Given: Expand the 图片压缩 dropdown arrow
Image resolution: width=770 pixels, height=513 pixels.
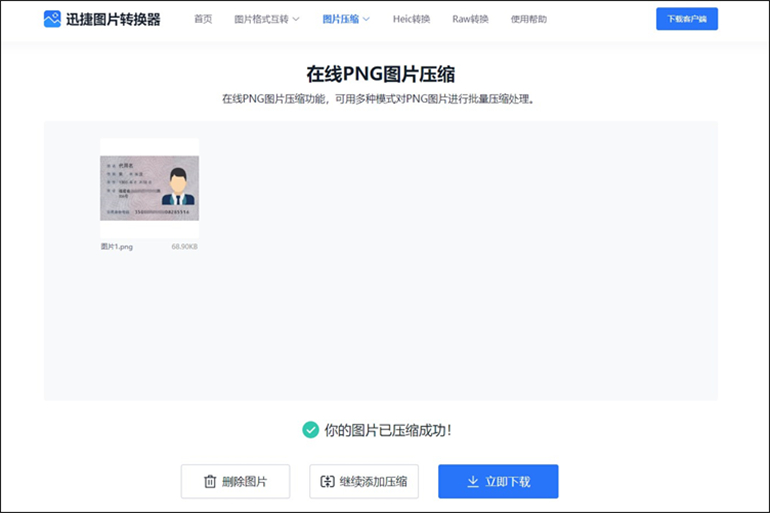Looking at the screenshot, I should pyautogui.click(x=366, y=19).
